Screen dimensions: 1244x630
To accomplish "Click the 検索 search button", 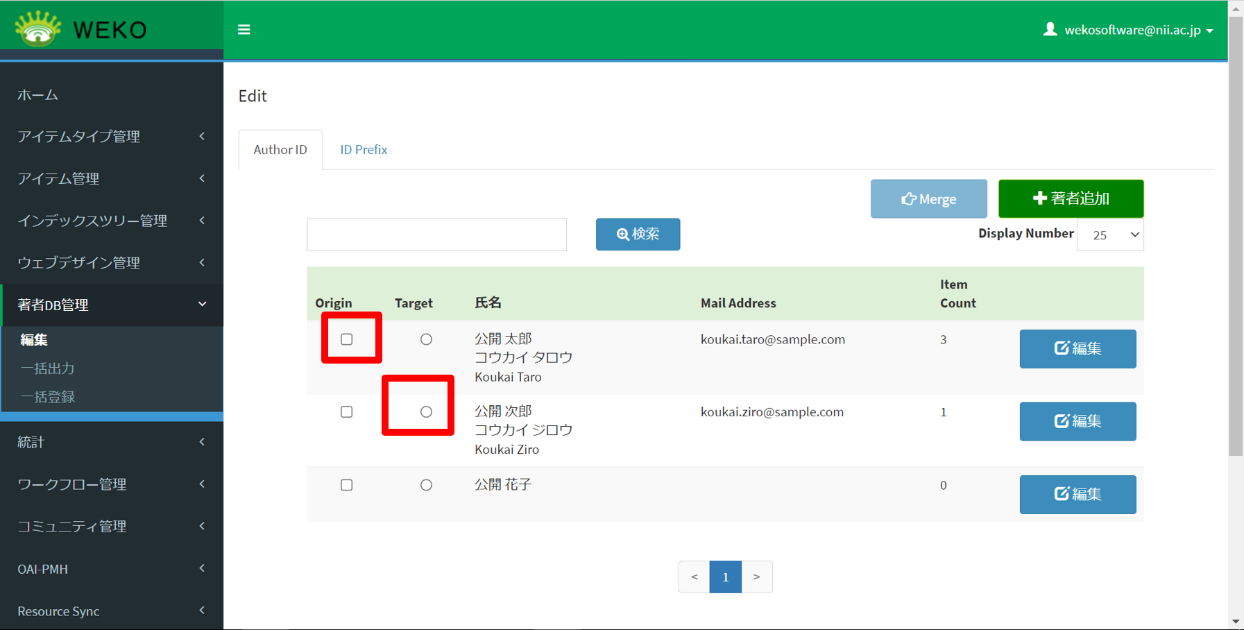I will [638, 234].
